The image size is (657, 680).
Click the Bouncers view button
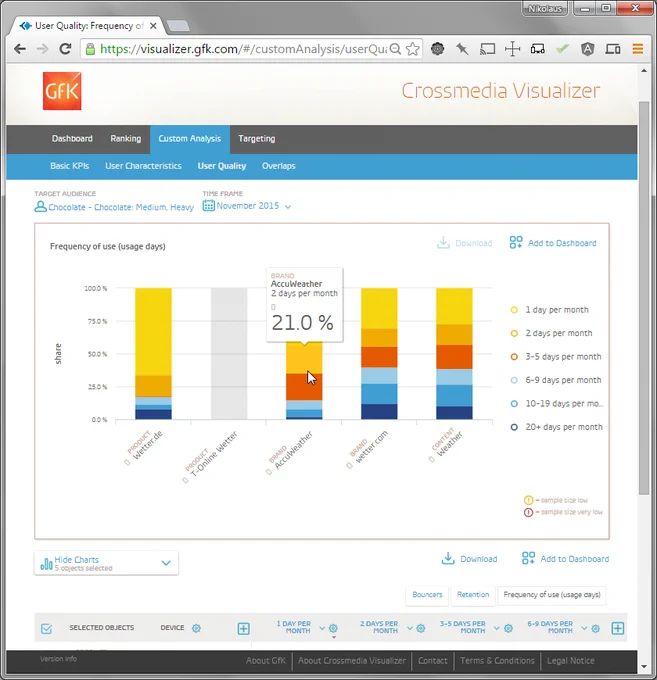click(x=427, y=595)
